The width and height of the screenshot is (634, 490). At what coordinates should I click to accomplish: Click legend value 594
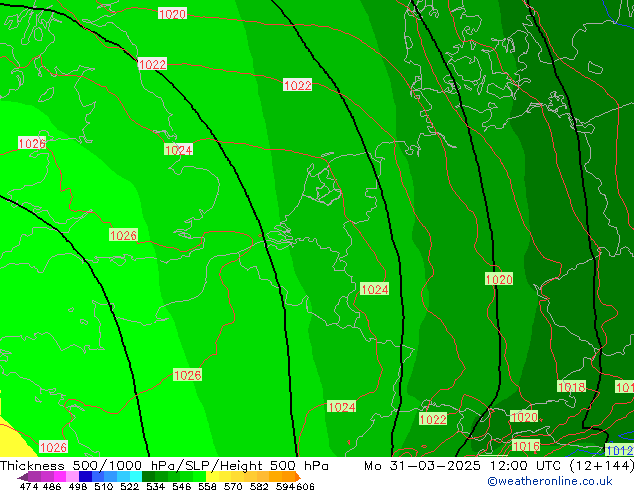(285, 486)
